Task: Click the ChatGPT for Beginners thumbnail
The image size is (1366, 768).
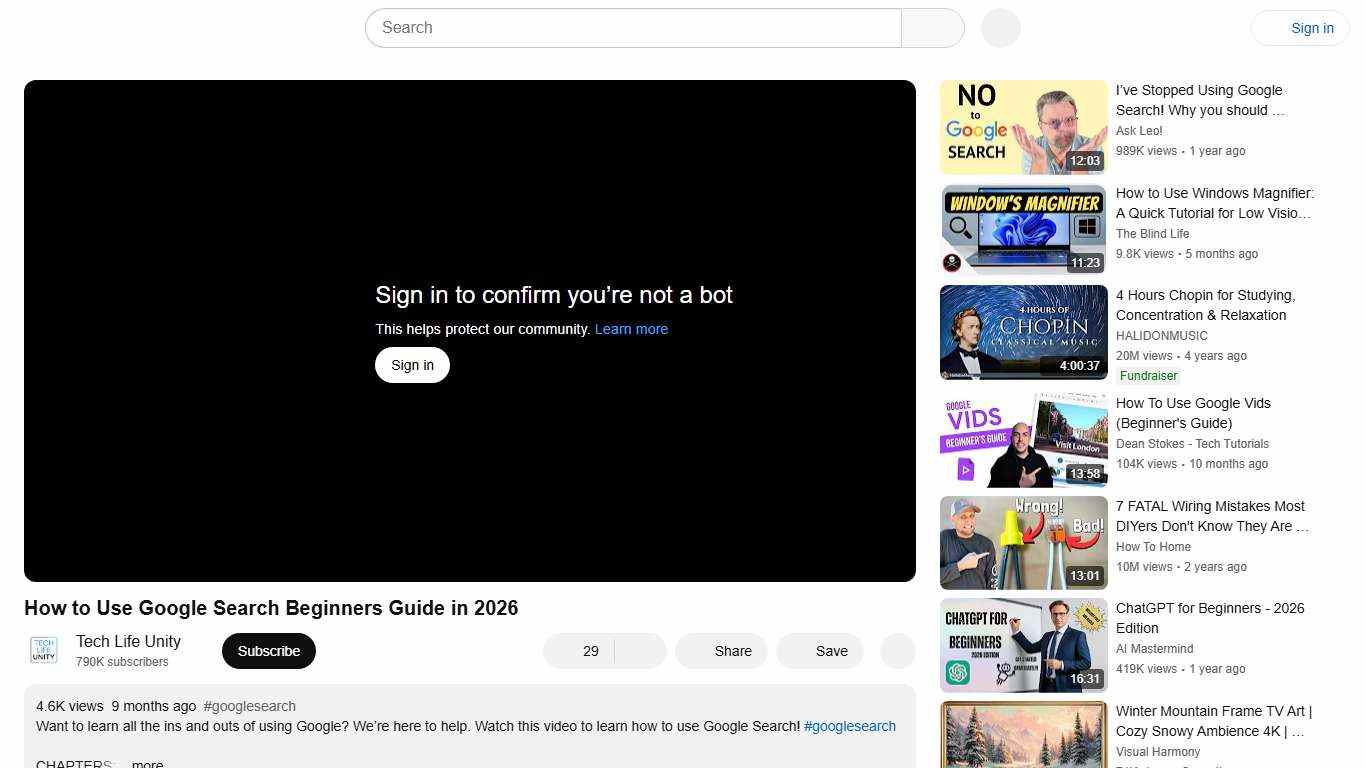Action: (x=1023, y=645)
